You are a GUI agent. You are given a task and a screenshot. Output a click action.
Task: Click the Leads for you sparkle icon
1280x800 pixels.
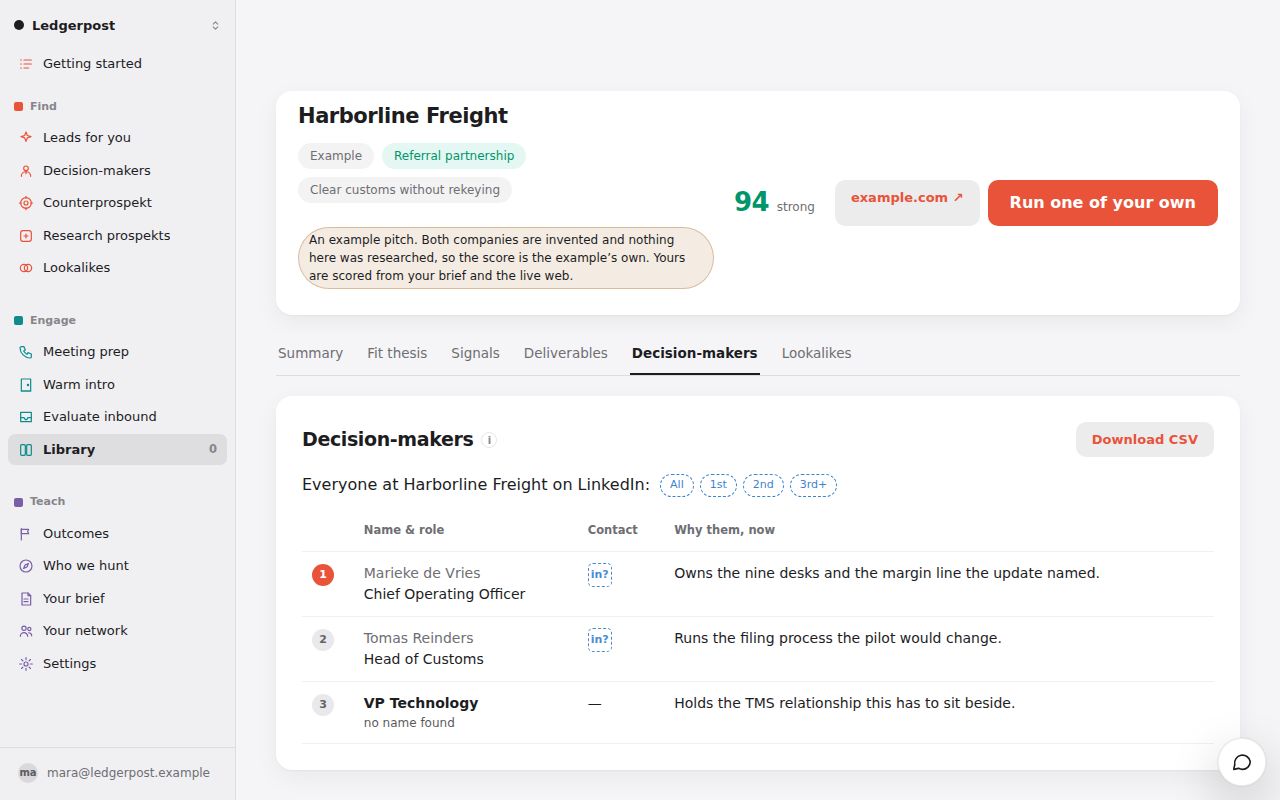(26, 138)
